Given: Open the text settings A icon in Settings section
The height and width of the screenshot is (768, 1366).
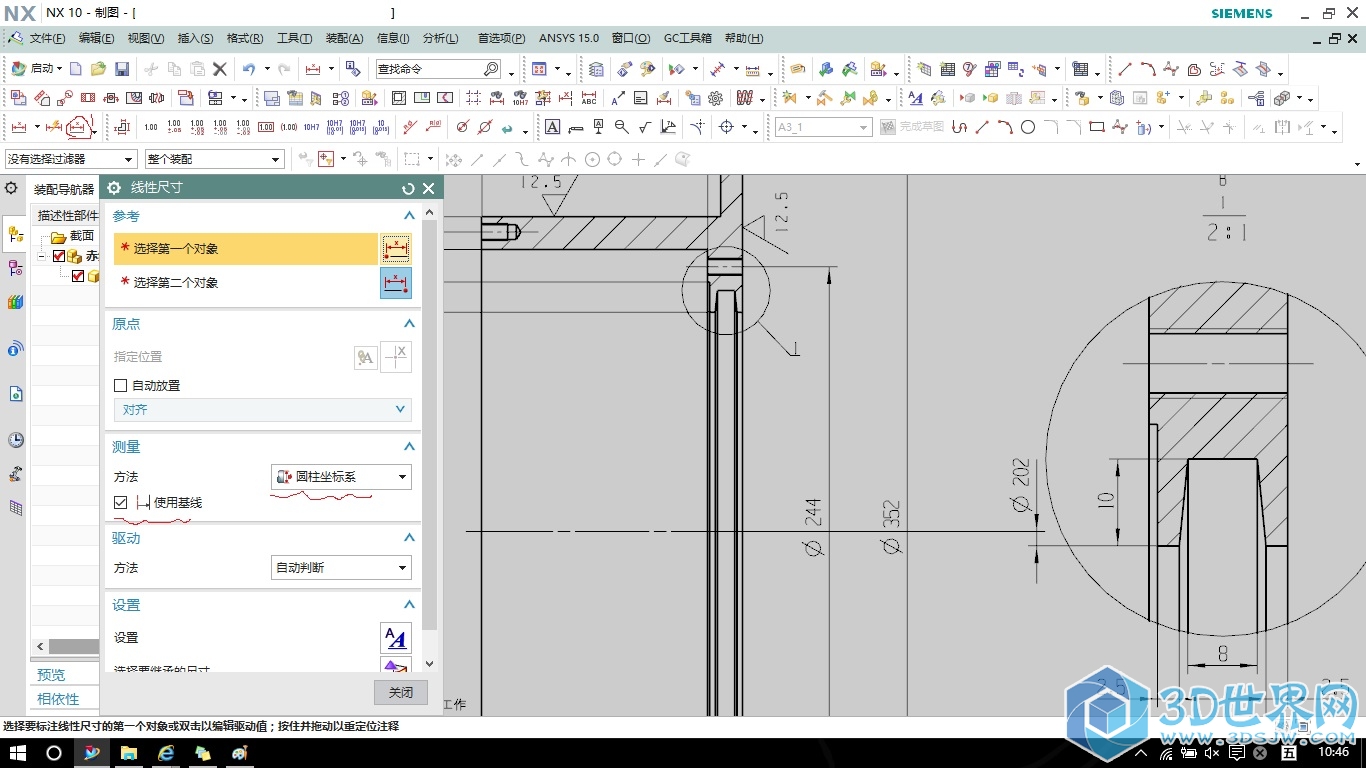Looking at the screenshot, I should coord(396,638).
